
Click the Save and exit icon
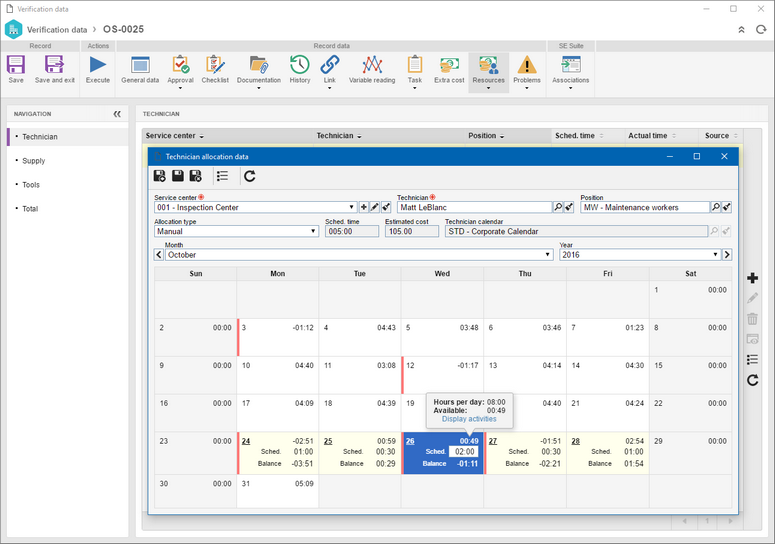point(54,65)
